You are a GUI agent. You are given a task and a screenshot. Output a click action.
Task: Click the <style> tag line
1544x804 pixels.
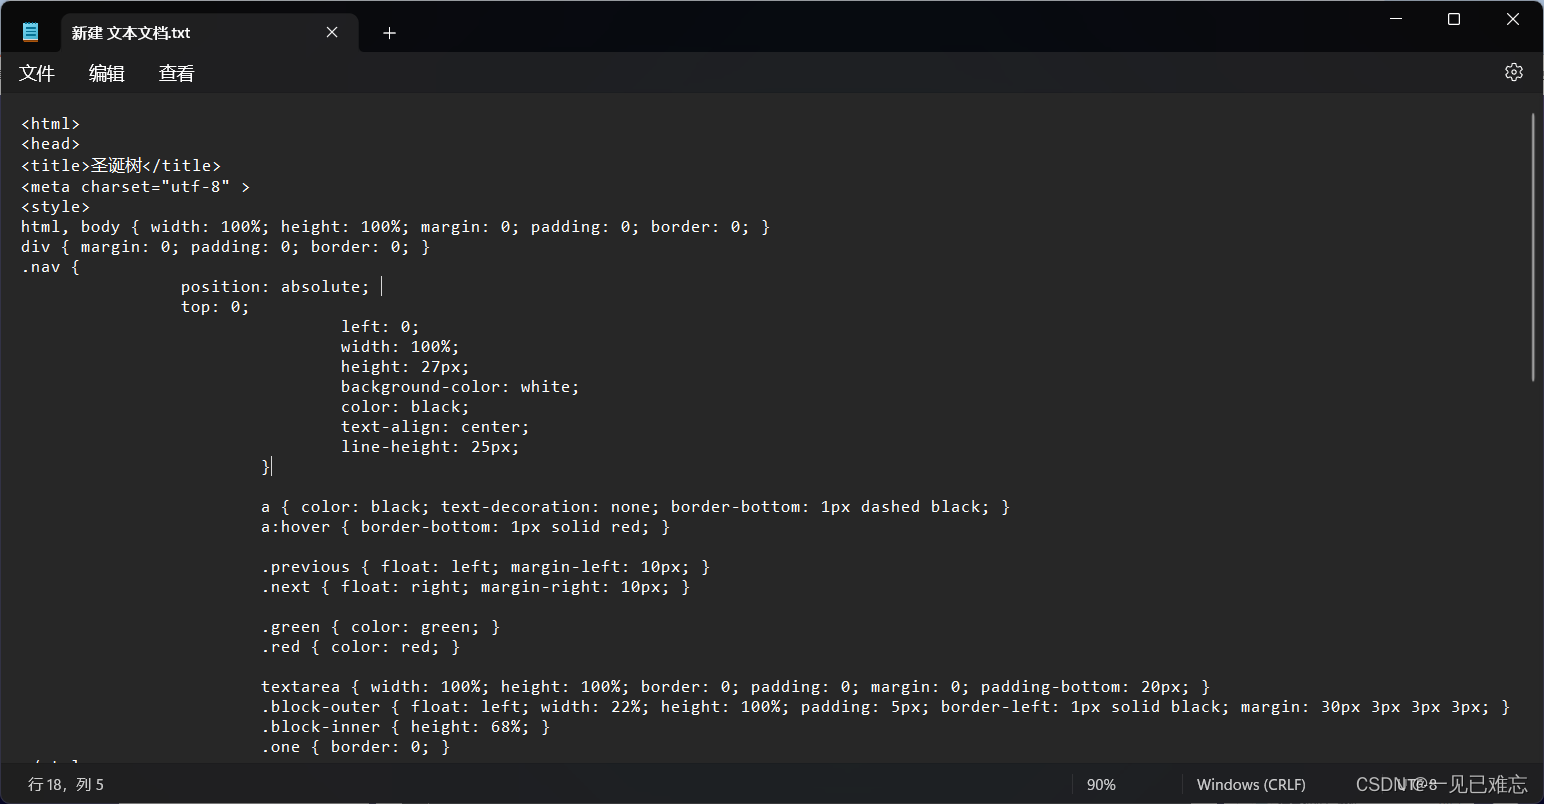tap(55, 207)
